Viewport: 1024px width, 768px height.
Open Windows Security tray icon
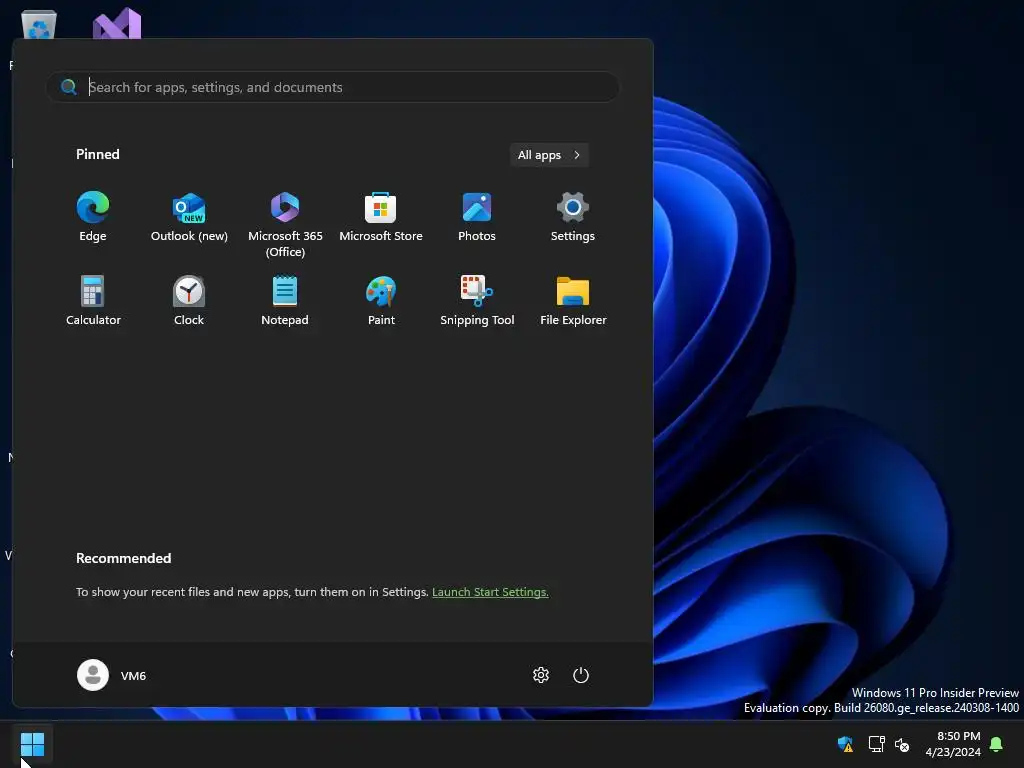(845, 744)
